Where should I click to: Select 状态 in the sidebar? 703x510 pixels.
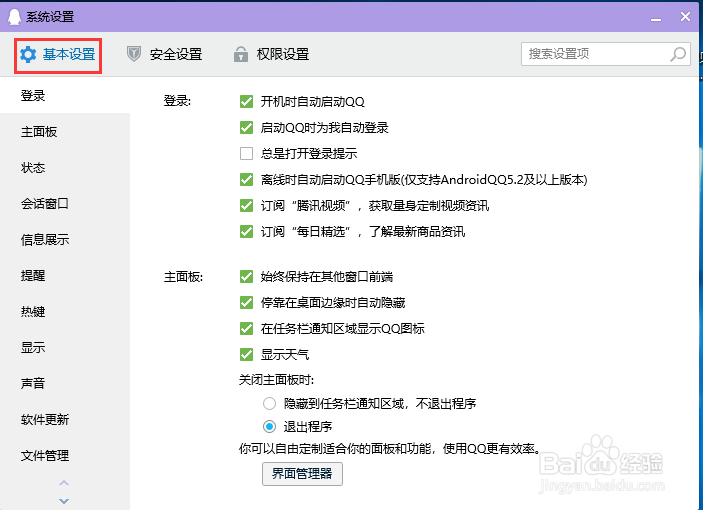point(65,168)
